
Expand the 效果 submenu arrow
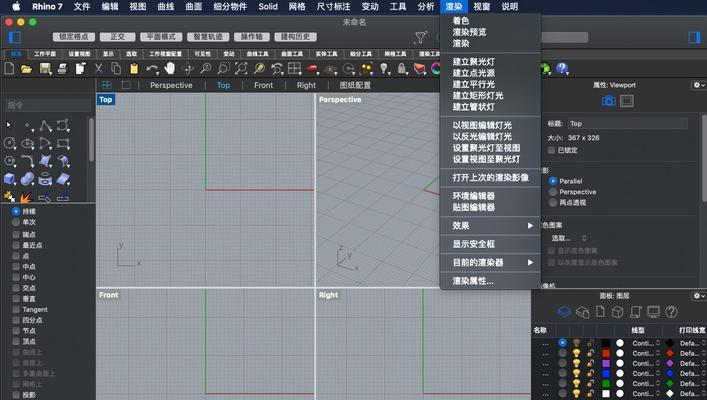tap(530, 225)
